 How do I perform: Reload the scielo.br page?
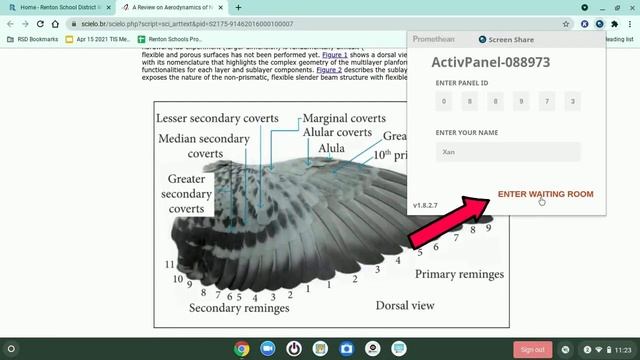40,24
